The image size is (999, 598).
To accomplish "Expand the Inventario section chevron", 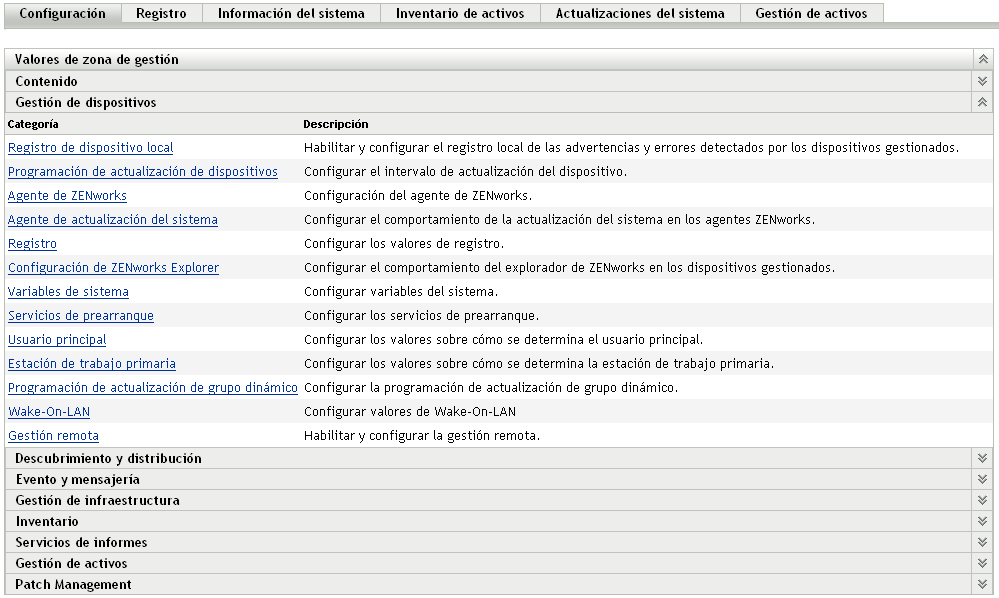I will coord(982,521).
